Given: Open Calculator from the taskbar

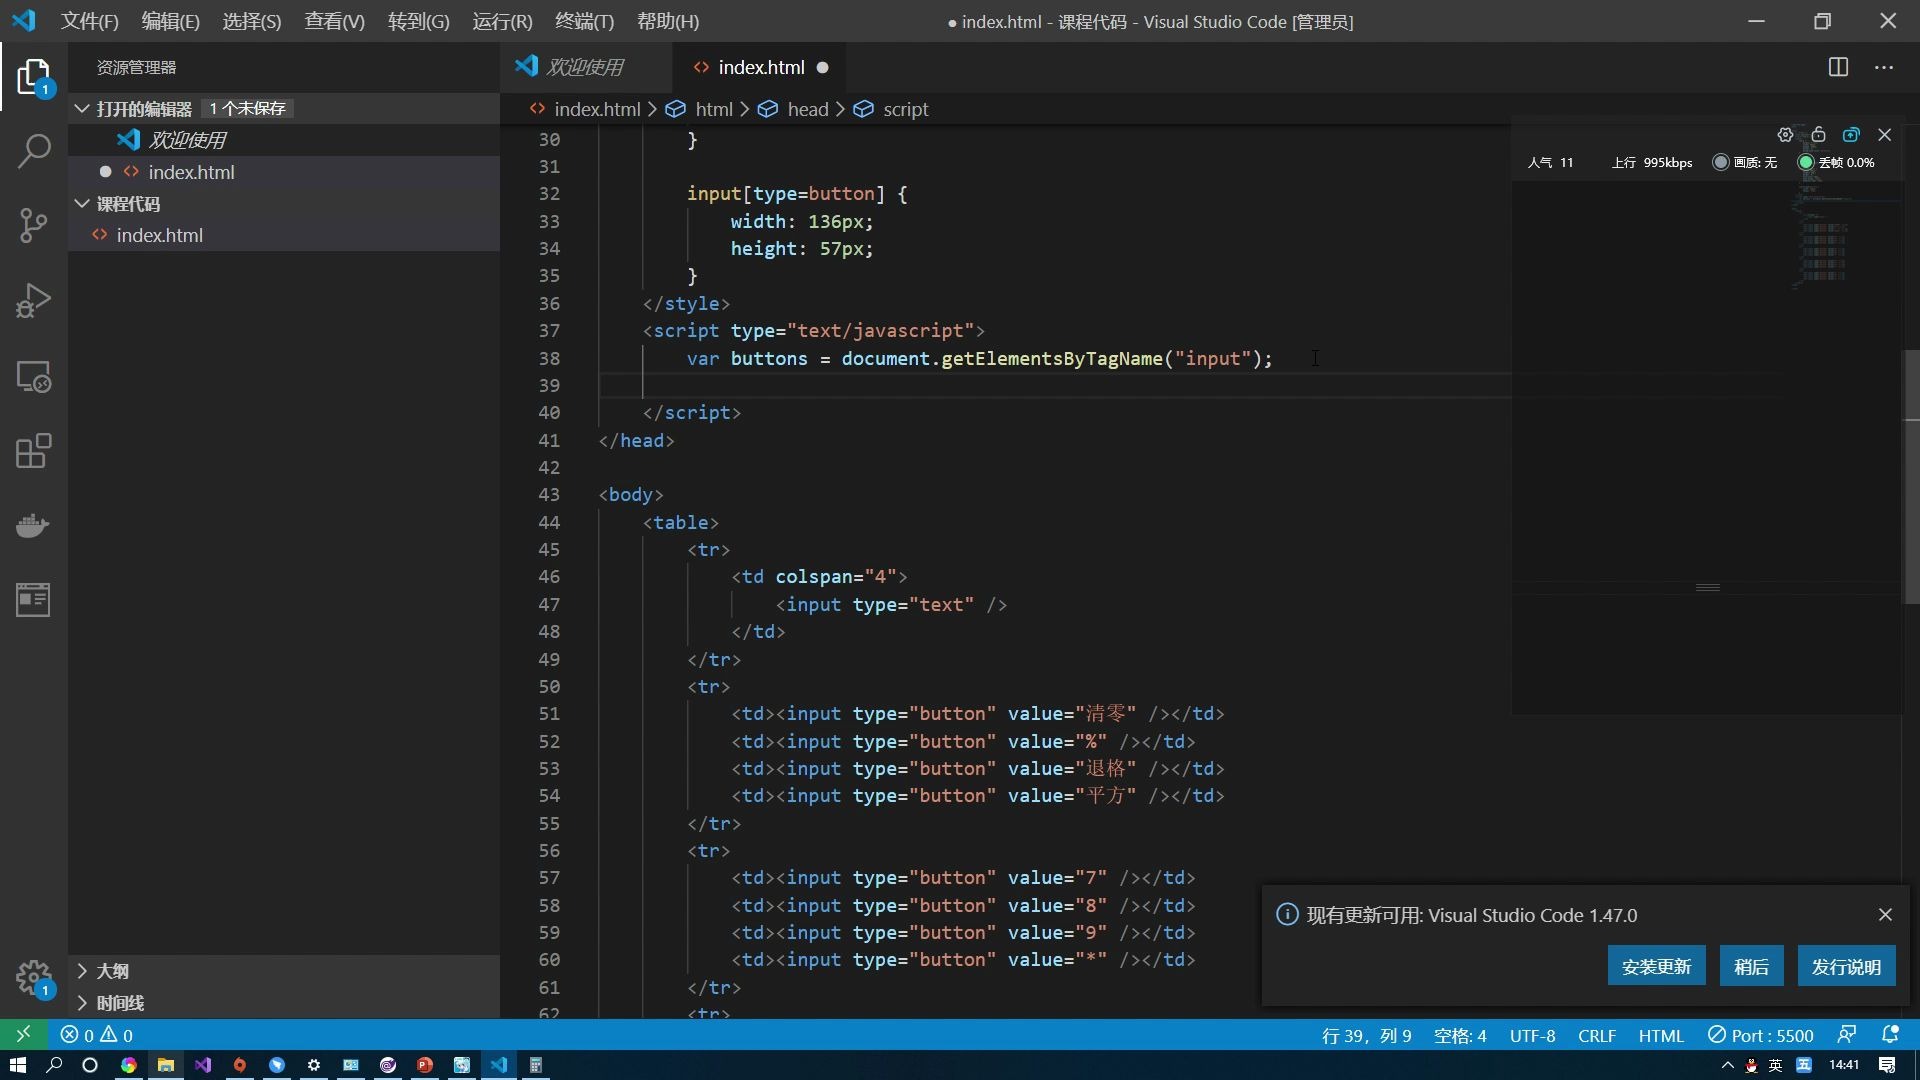Looking at the screenshot, I should [x=536, y=1065].
